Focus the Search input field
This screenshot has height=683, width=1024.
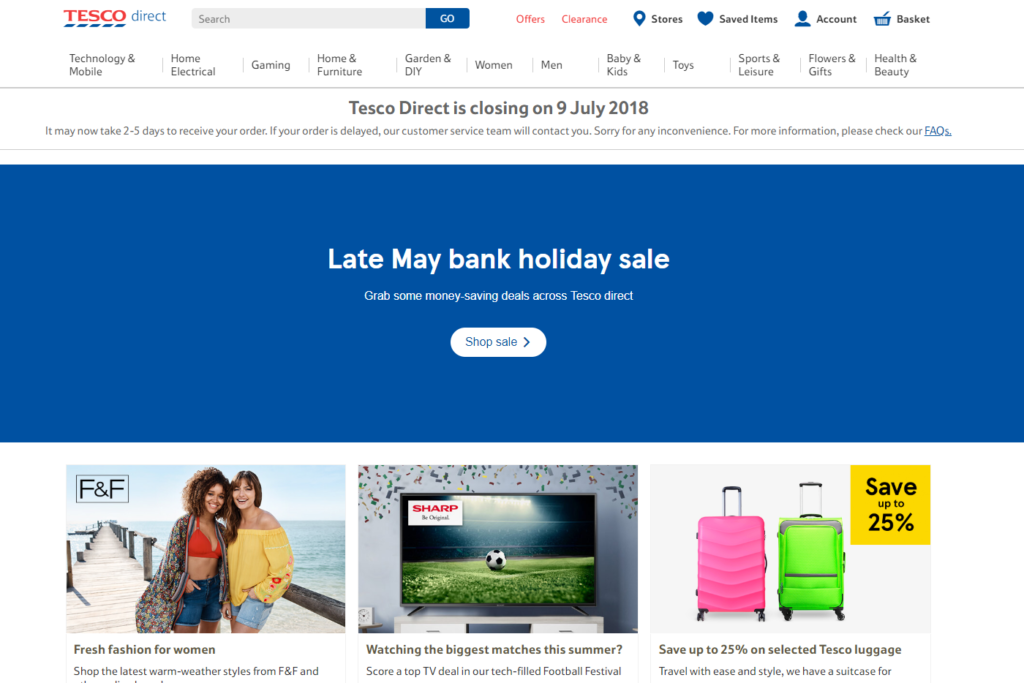pos(308,18)
